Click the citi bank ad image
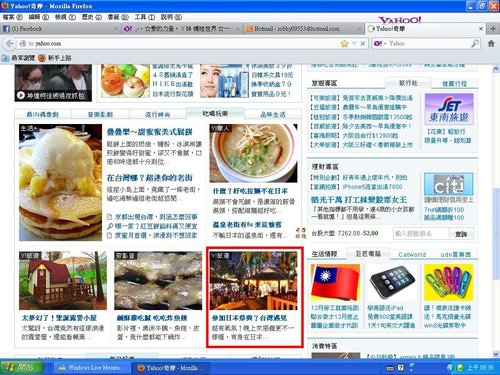Viewport: 500px width, 375px height. click(x=449, y=184)
